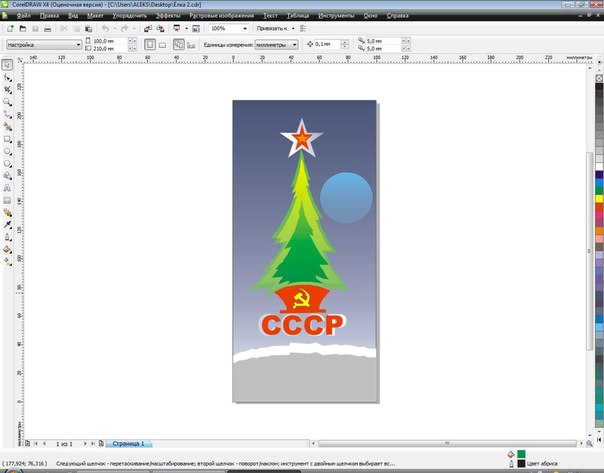Open the Файл menu
This screenshot has height=473, width=604.
point(24,16)
